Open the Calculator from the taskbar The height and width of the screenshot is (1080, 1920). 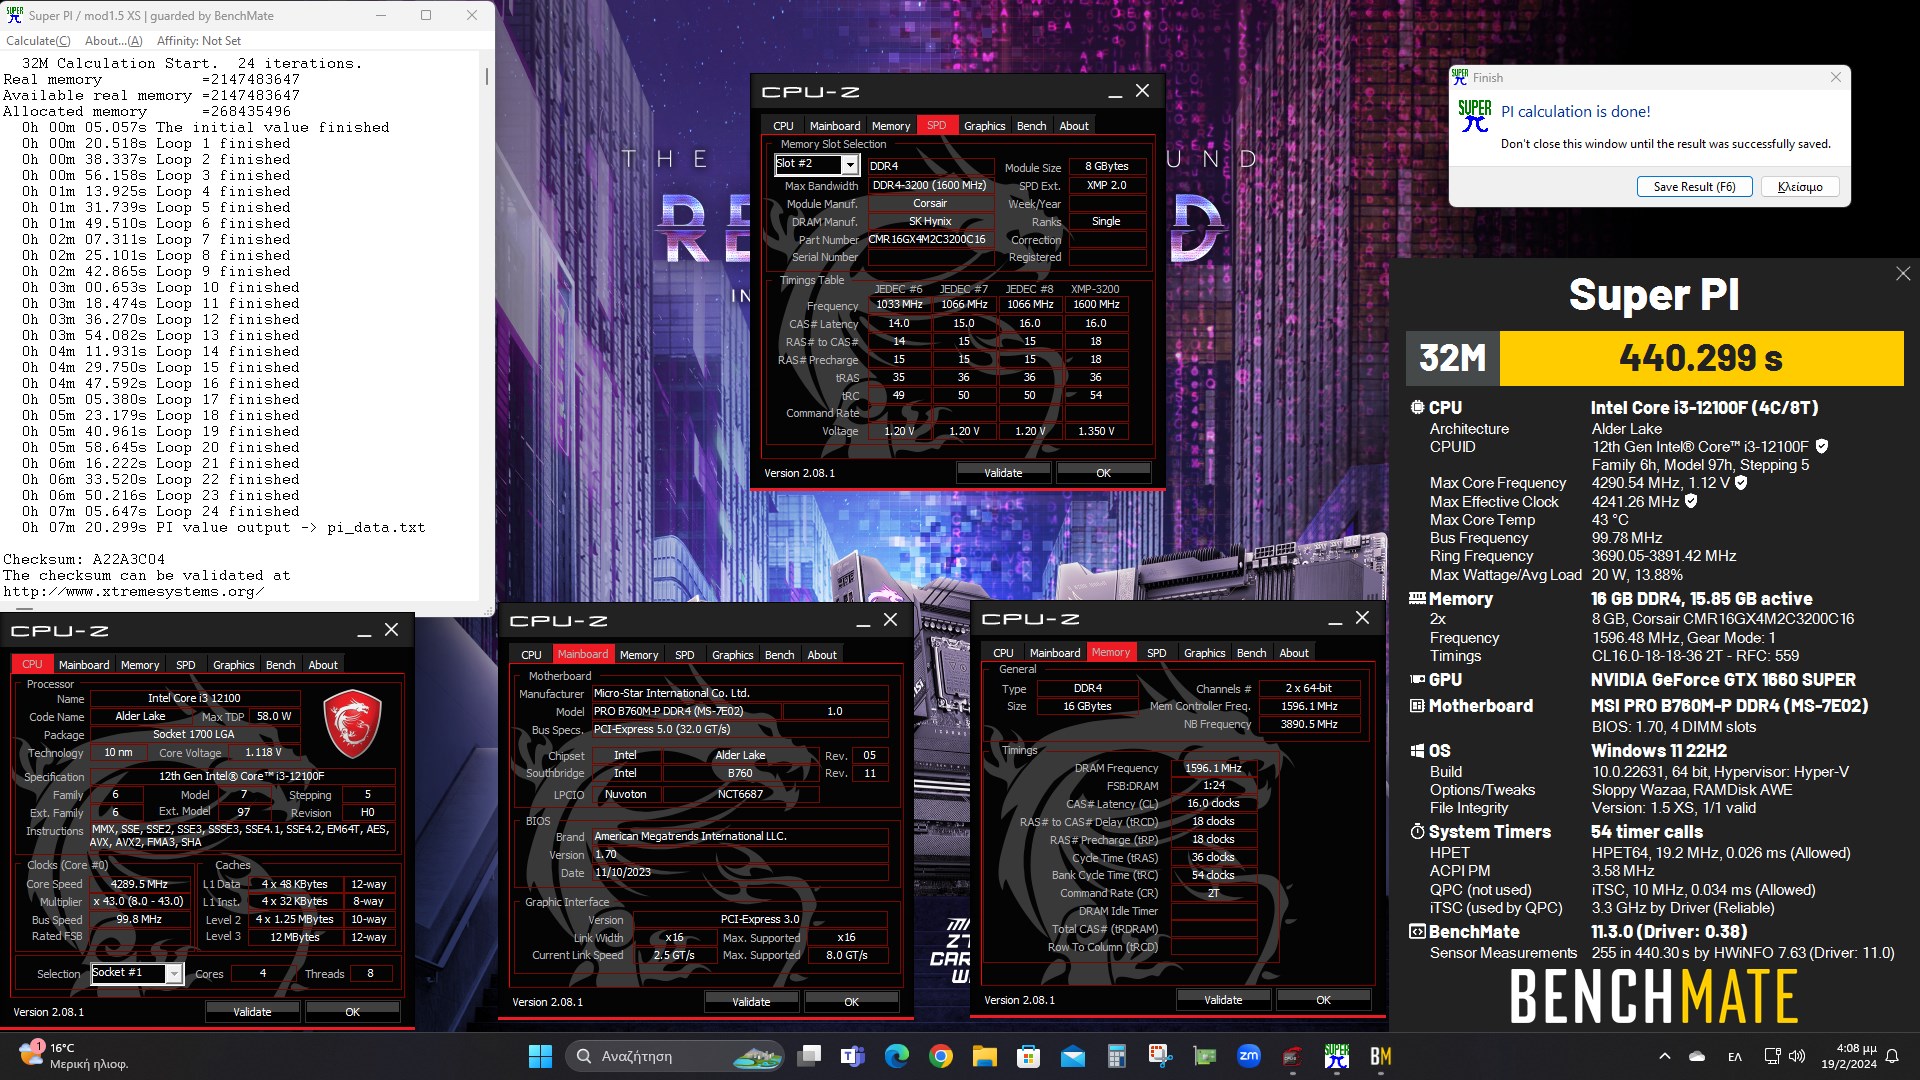pyautogui.click(x=1117, y=1056)
